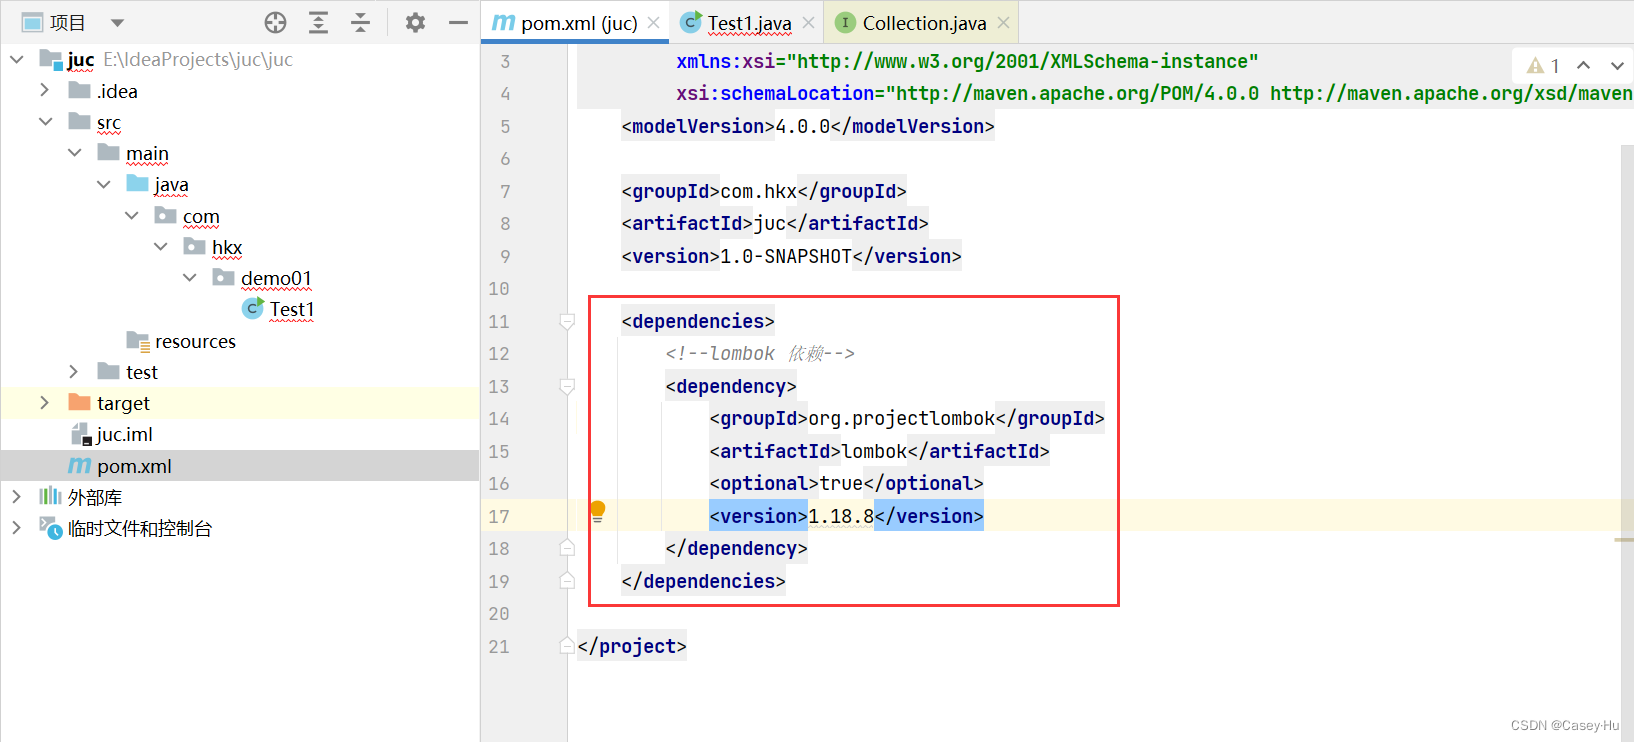Image resolution: width=1634 pixels, height=742 pixels.
Task: Expand the 外部库 node
Action: 16,497
